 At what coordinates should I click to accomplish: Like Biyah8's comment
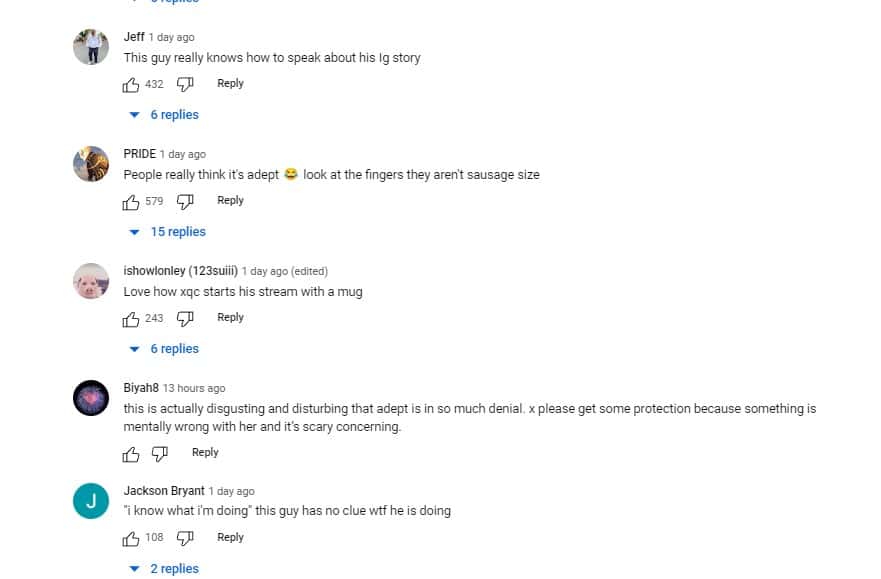click(131, 454)
